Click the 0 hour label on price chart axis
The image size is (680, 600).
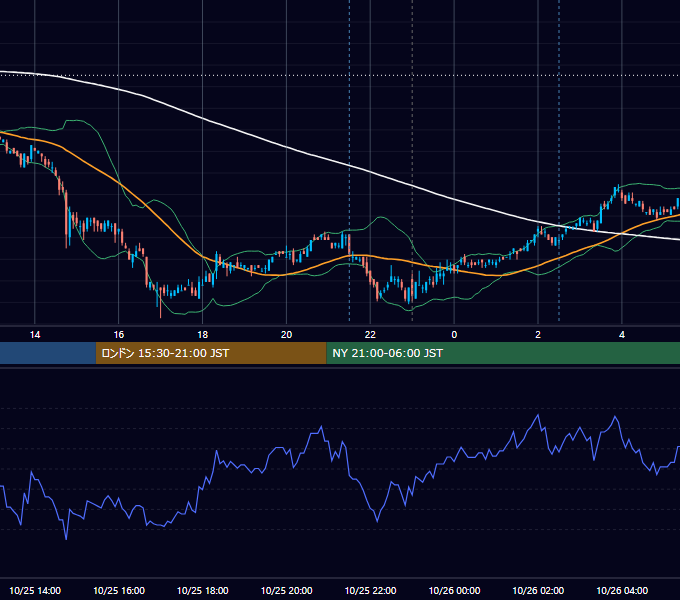point(454,335)
